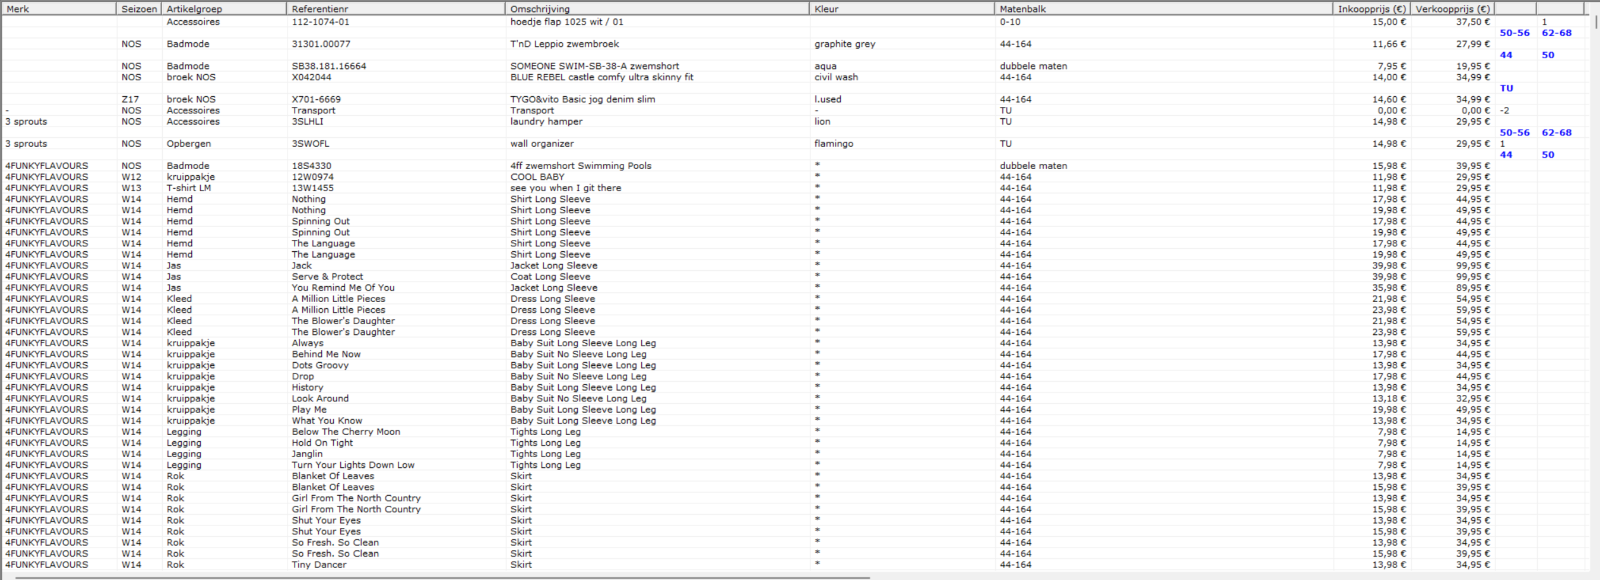Sort by Verkoopprijs (€) column header
1600x580 pixels.
1452,8
